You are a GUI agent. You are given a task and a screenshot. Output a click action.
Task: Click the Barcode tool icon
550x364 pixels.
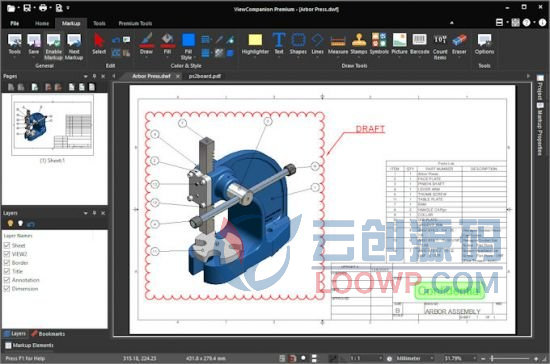[420, 44]
